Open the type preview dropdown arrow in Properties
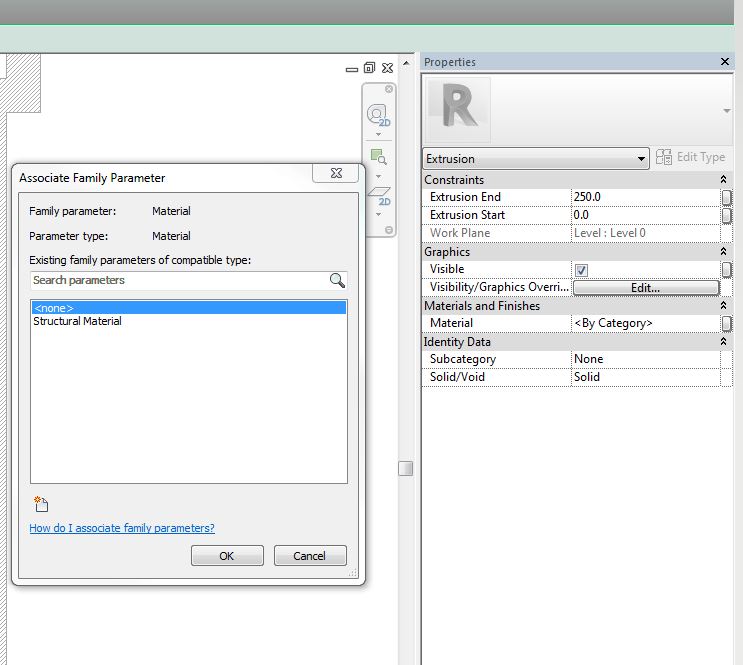The width and height of the screenshot is (743, 665). [726, 111]
